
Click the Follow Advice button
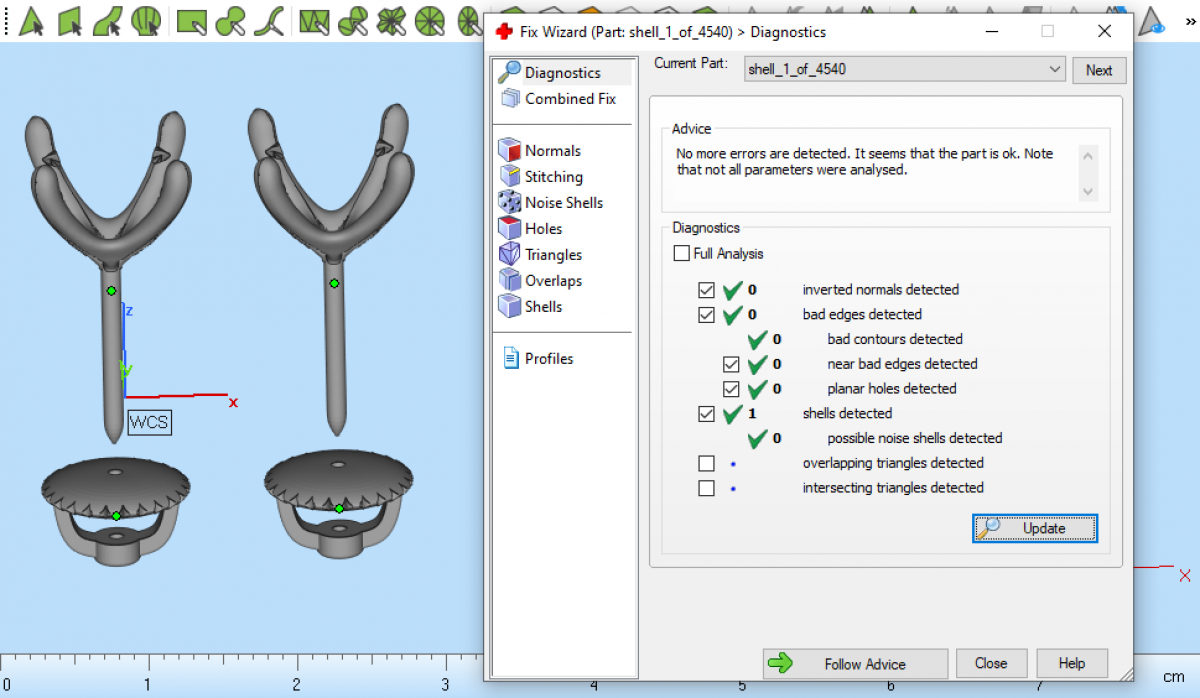coord(855,664)
